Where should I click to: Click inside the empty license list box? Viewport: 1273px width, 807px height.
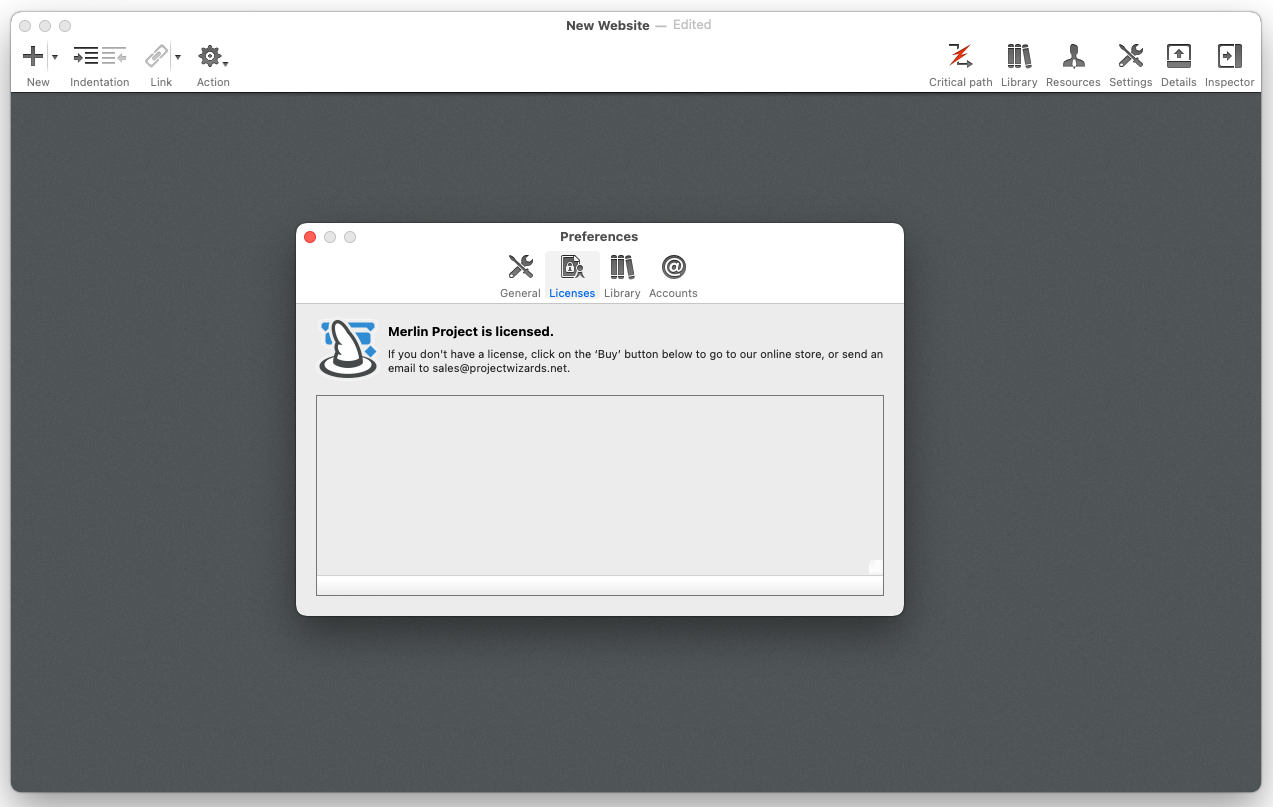(x=599, y=485)
